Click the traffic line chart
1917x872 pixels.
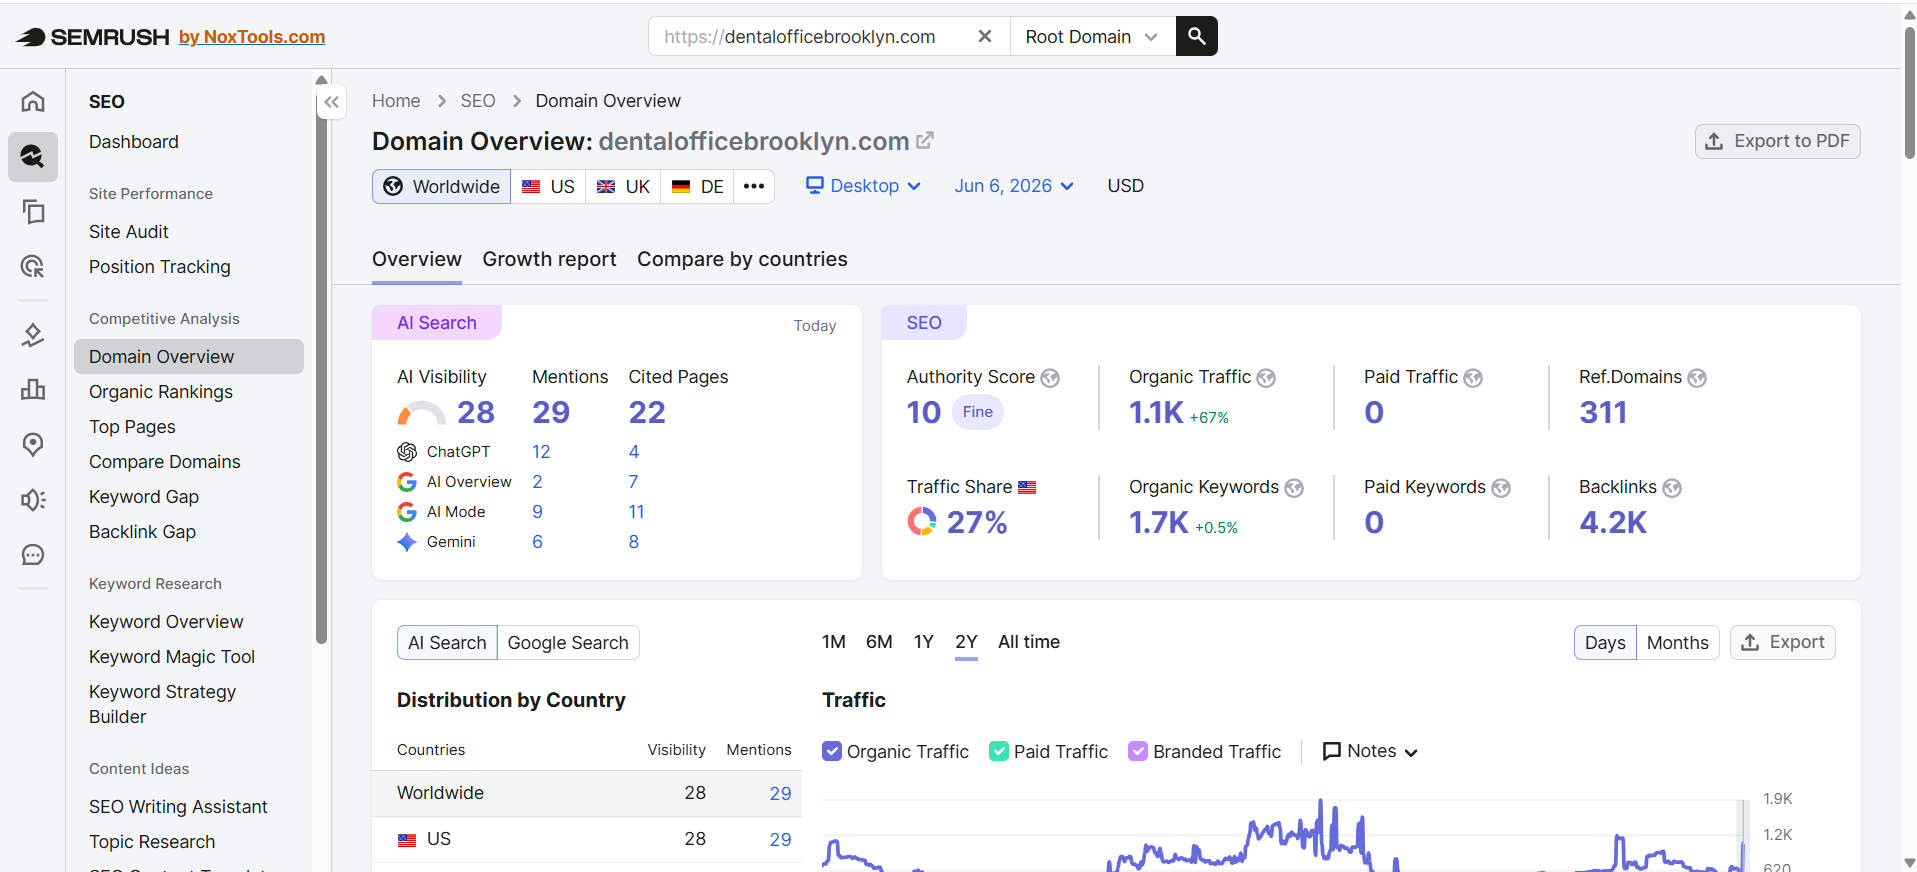click(x=1283, y=835)
